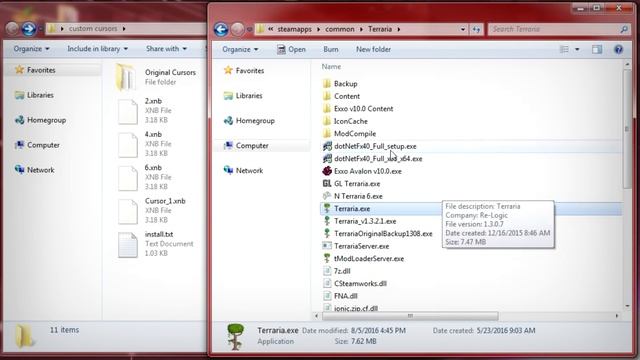The width and height of the screenshot is (640, 360).
Task: Select the IconCache folder icon
Action: tap(327, 121)
